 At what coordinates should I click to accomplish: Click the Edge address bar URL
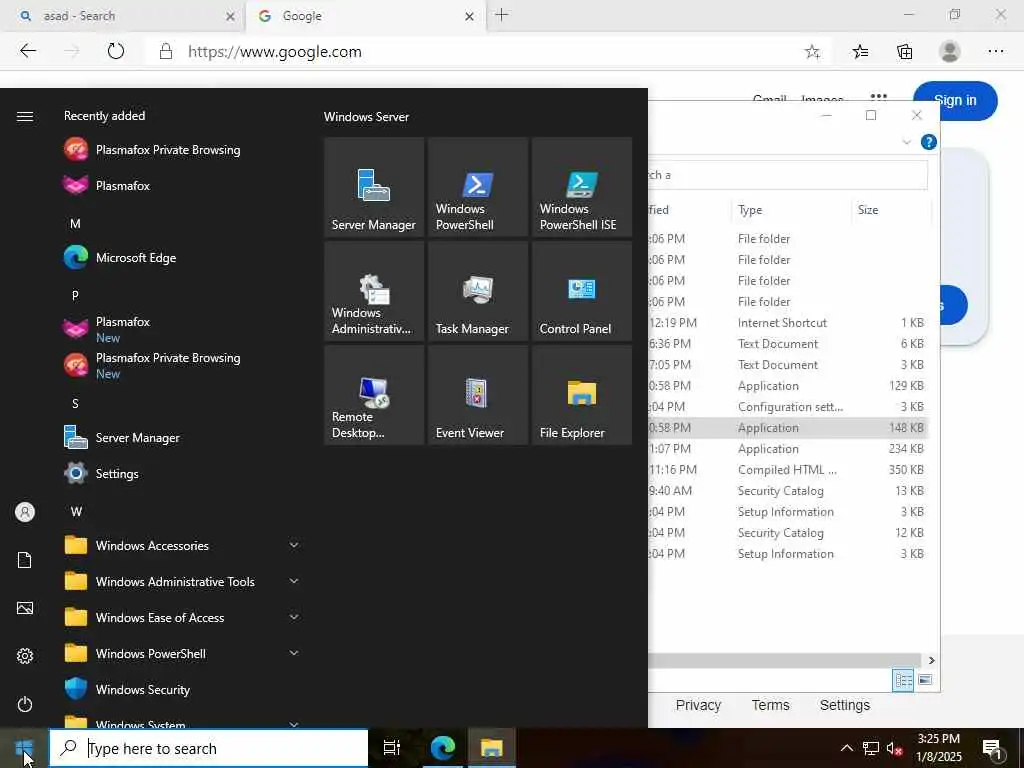(x=274, y=52)
